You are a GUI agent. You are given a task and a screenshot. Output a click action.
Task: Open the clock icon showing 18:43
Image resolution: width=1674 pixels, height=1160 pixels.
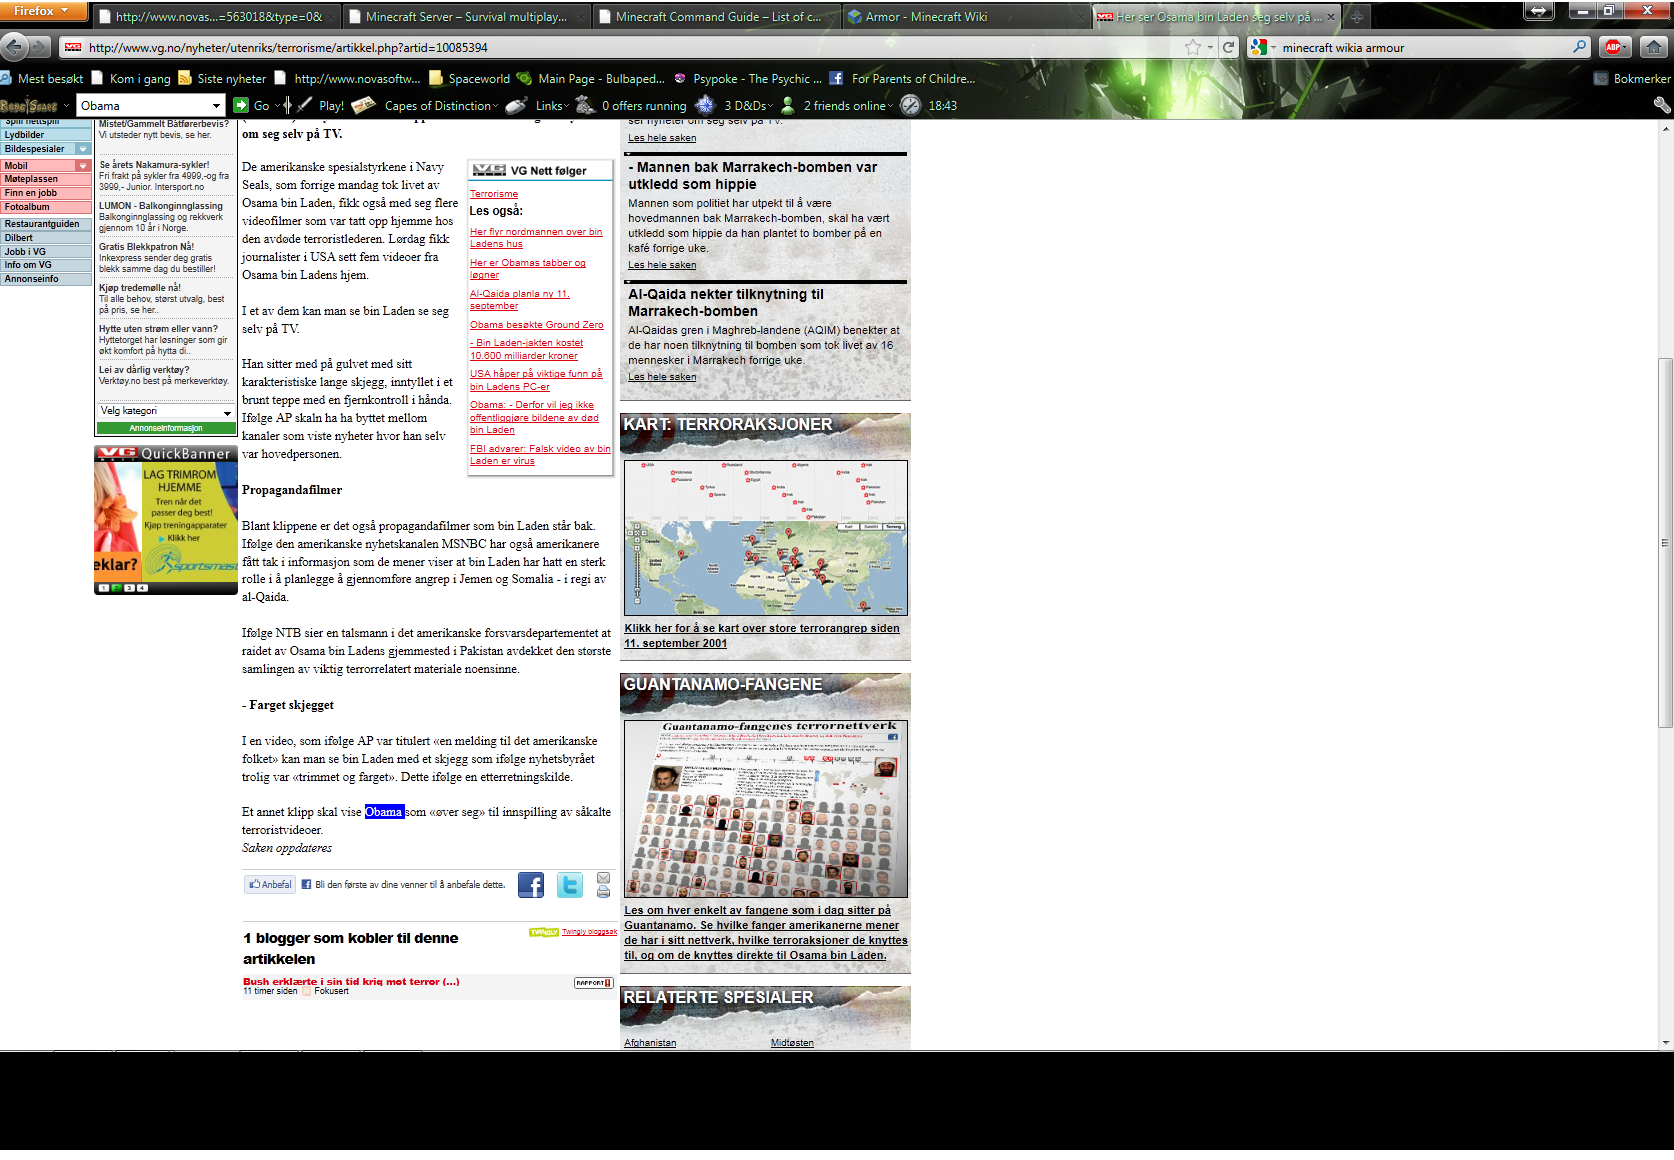910,105
